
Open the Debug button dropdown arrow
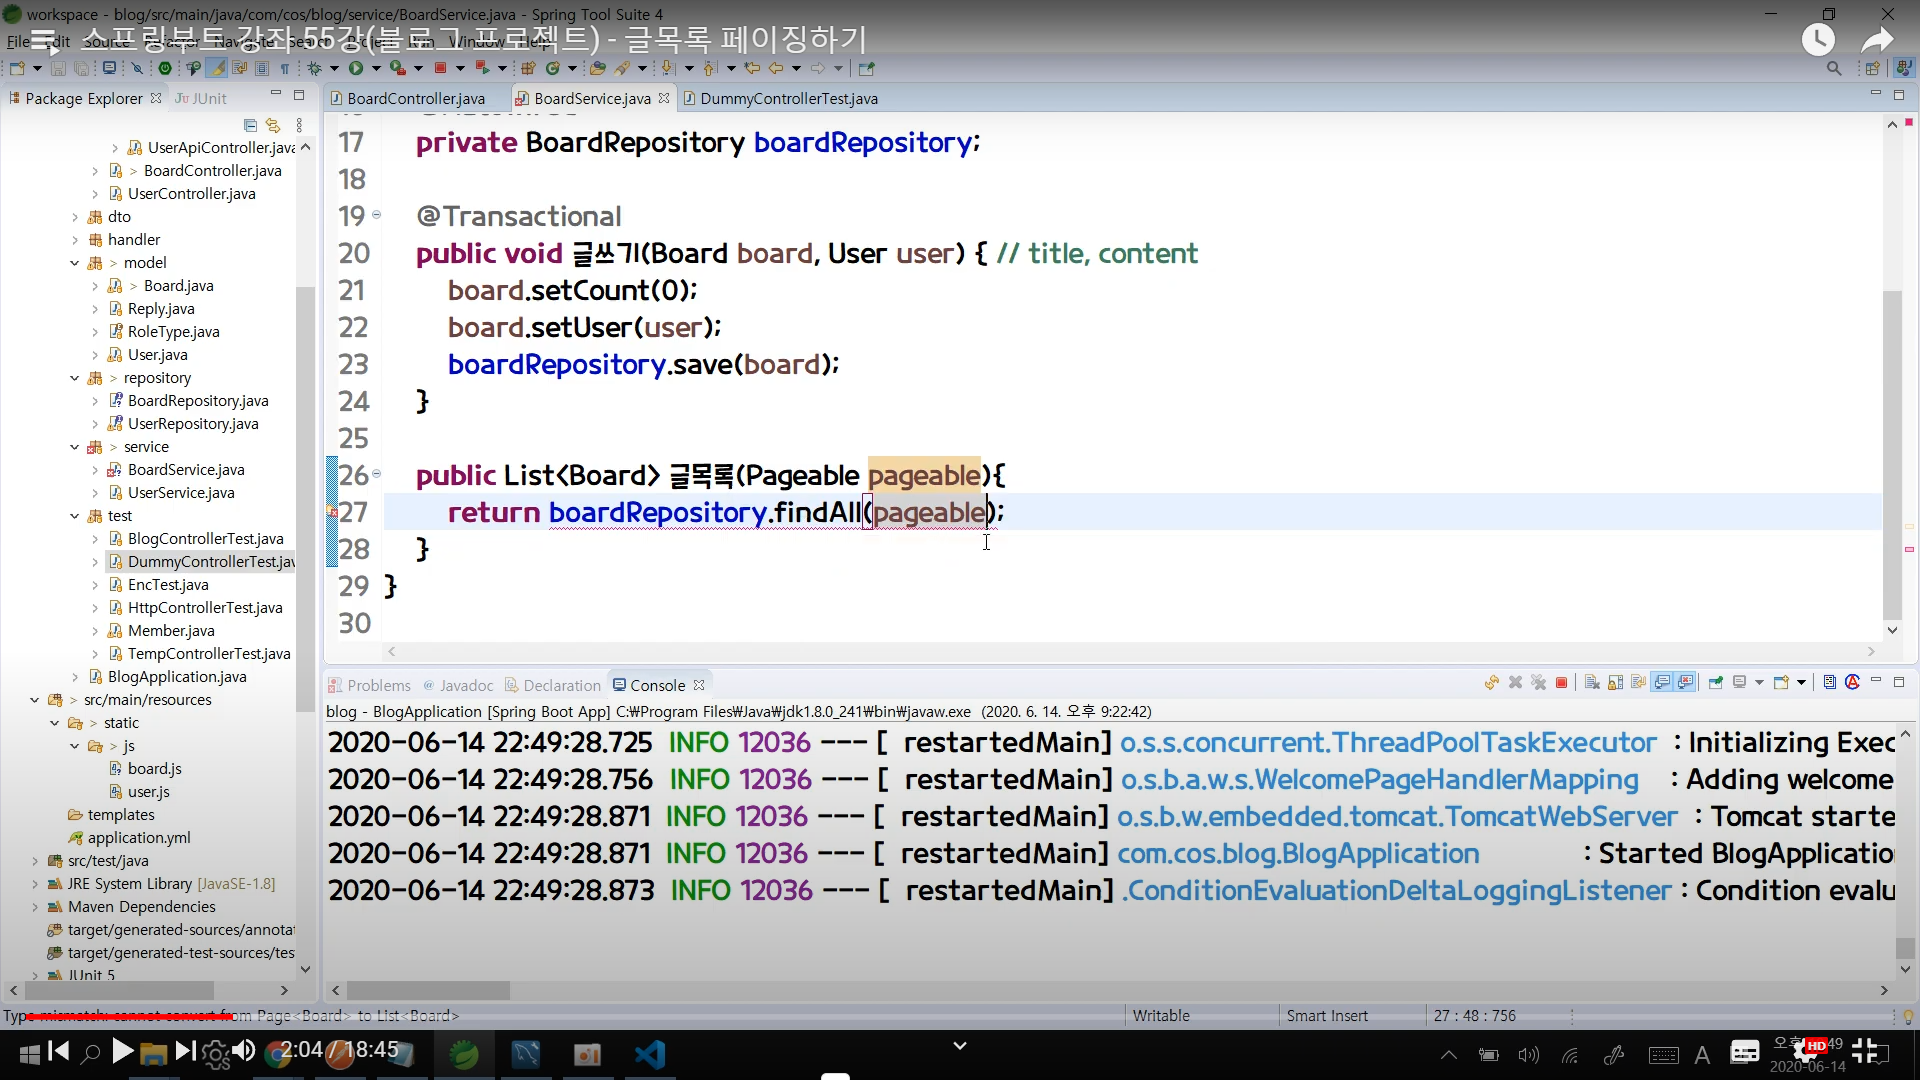(x=334, y=68)
